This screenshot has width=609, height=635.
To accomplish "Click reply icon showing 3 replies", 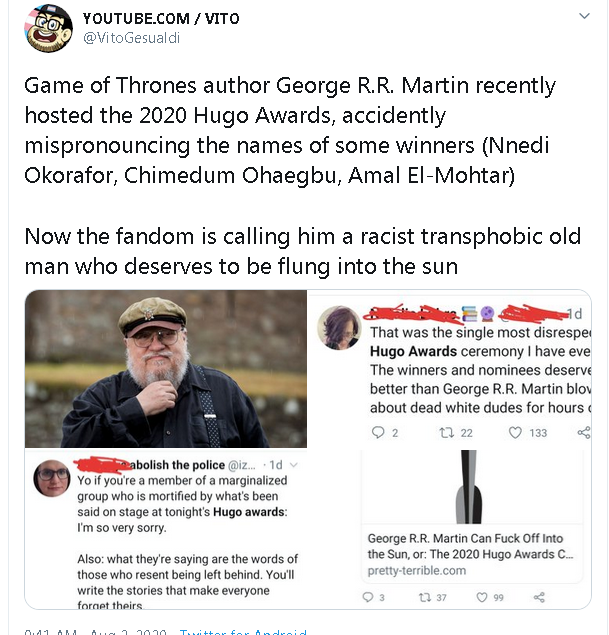I will (372, 597).
